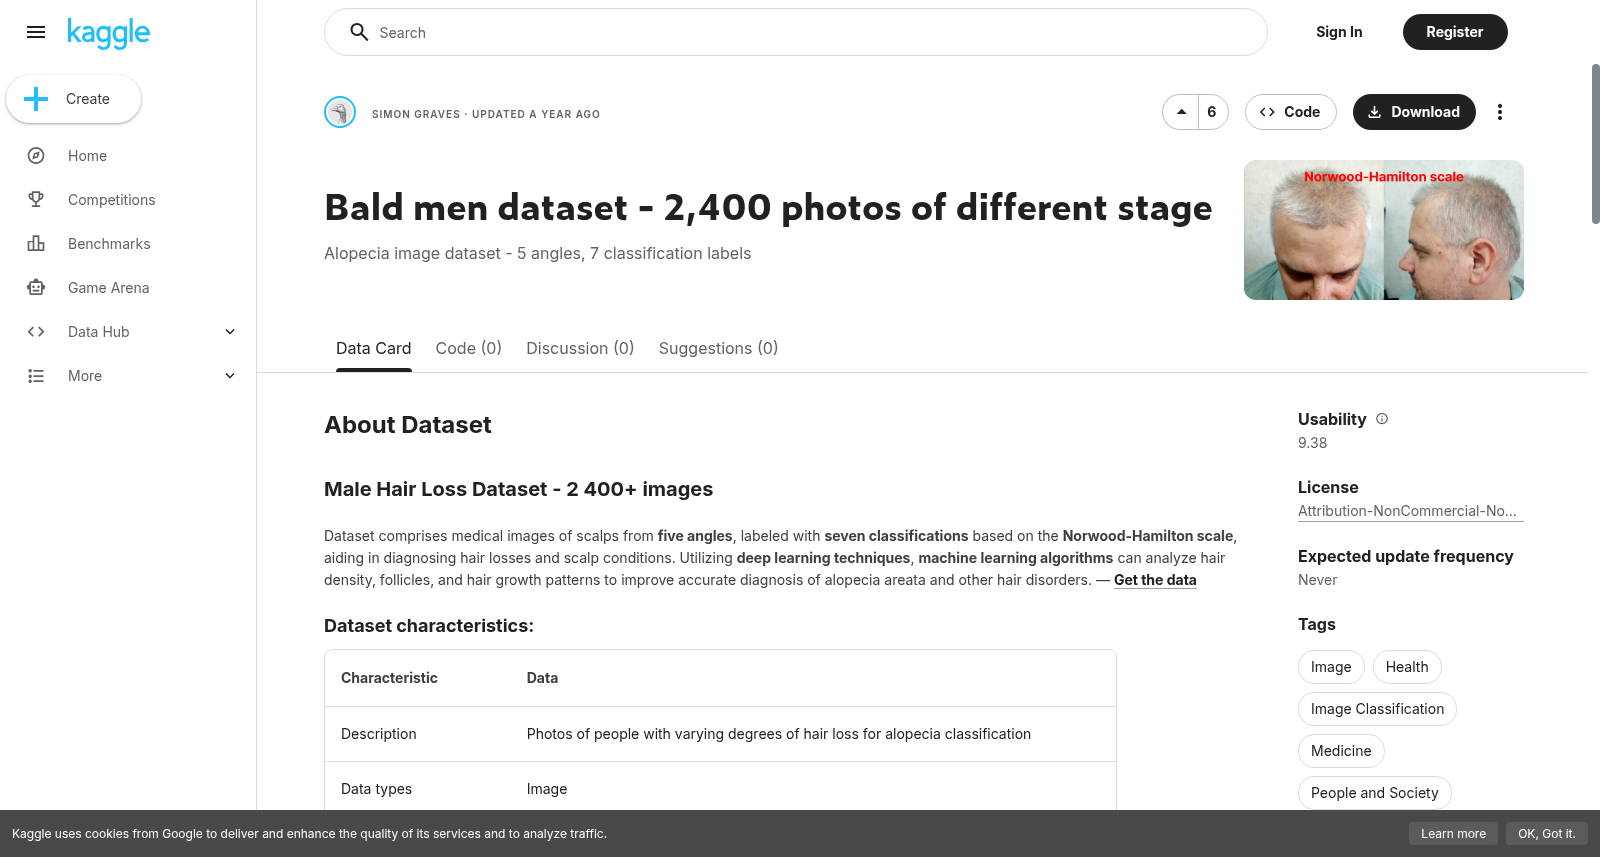
Task: Click the Kaggle logo
Action: coord(108,33)
